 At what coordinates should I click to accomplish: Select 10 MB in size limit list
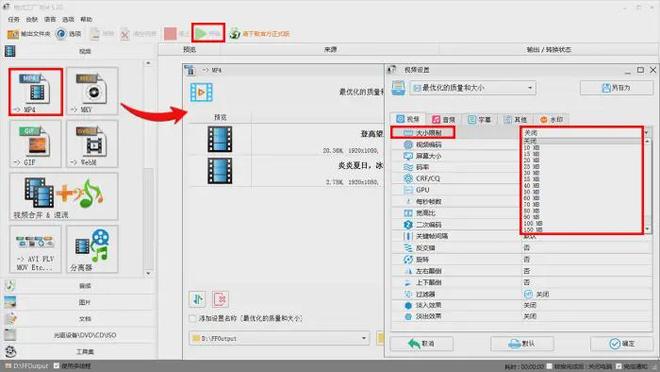pos(532,148)
